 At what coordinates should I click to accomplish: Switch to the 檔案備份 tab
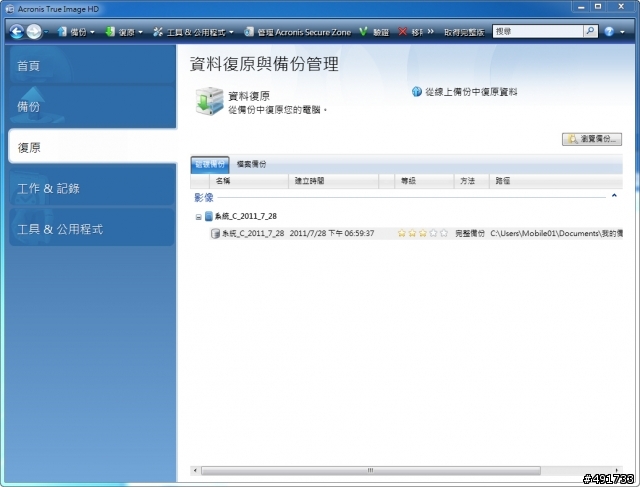coord(251,165)
